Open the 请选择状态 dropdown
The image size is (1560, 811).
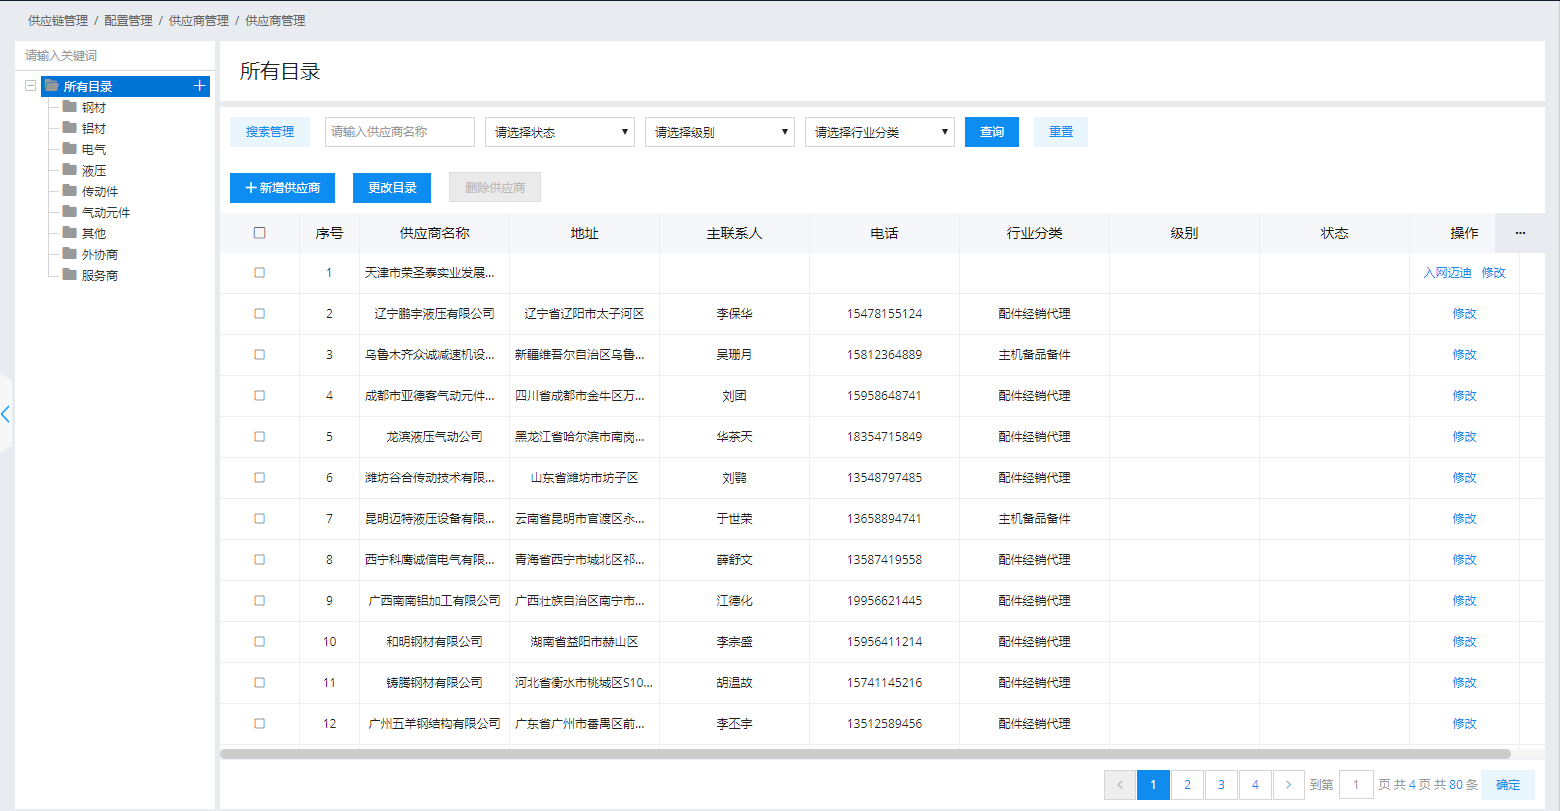point(559,132)
